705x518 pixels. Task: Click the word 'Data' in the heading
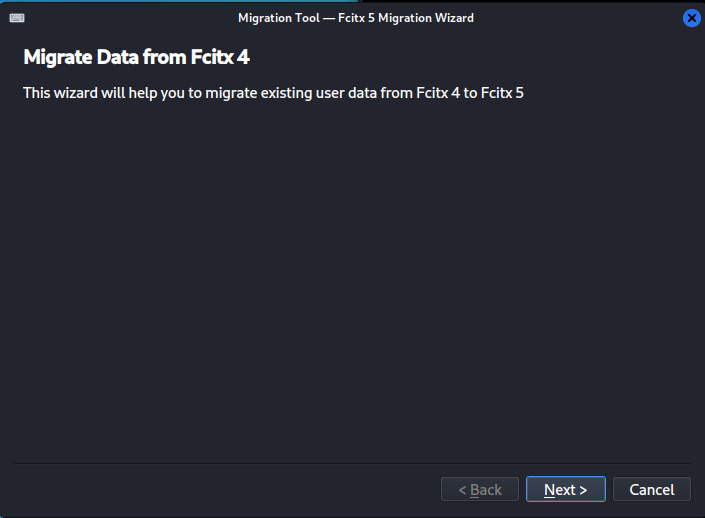tap(122, 57)
